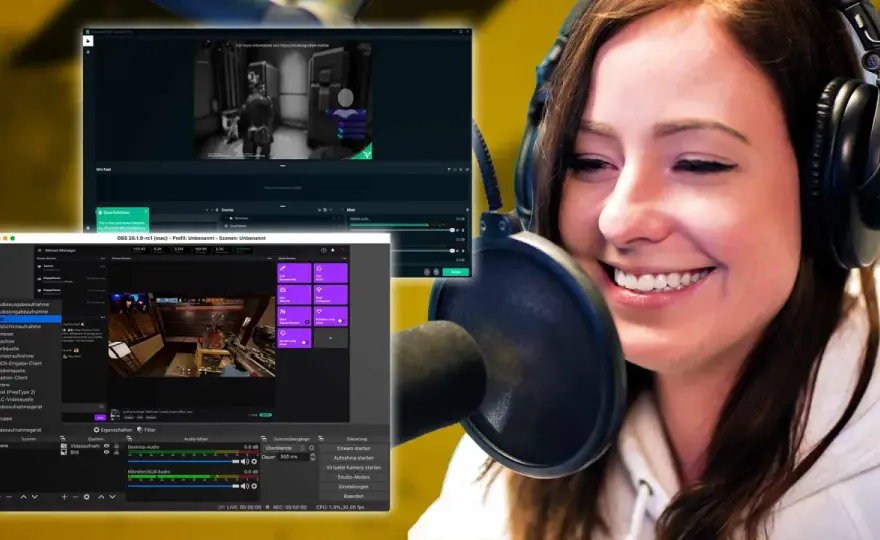Screen dimensions: 880x540
Task: Click the help icon in Stream Manager
Action: [x=323, y=250]
